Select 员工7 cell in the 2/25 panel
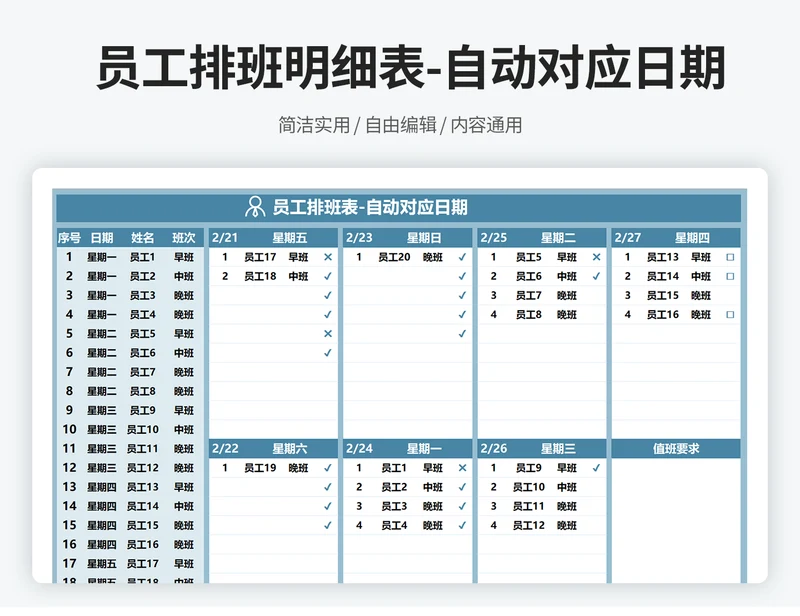 528,295
